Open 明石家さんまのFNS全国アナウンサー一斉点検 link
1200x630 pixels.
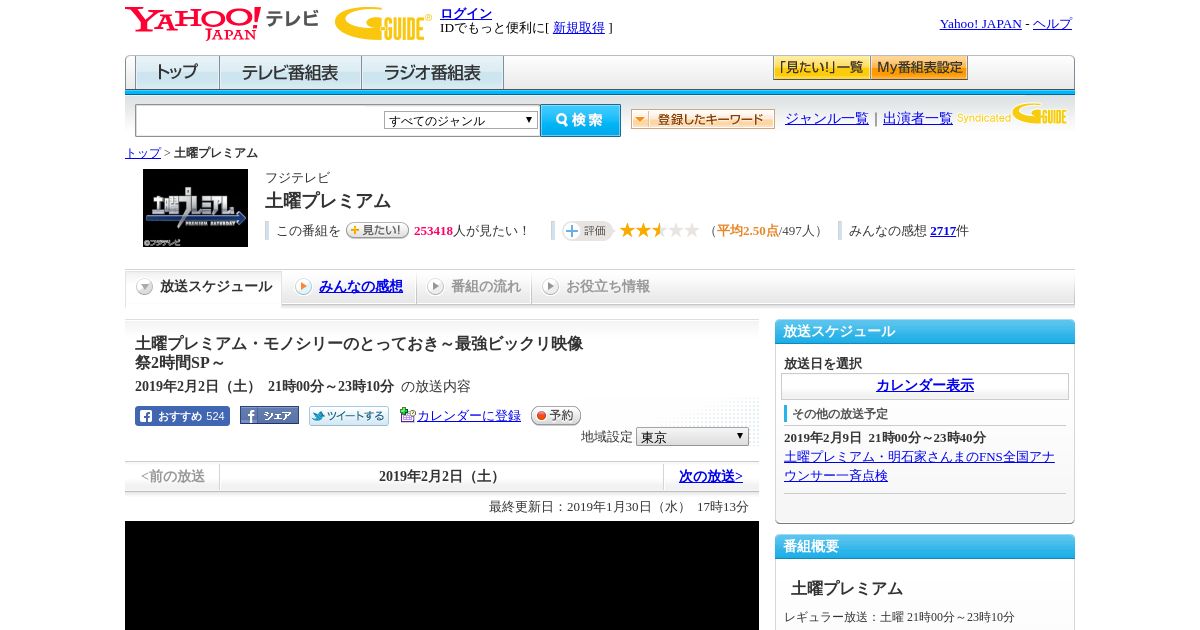click(919, 466)
